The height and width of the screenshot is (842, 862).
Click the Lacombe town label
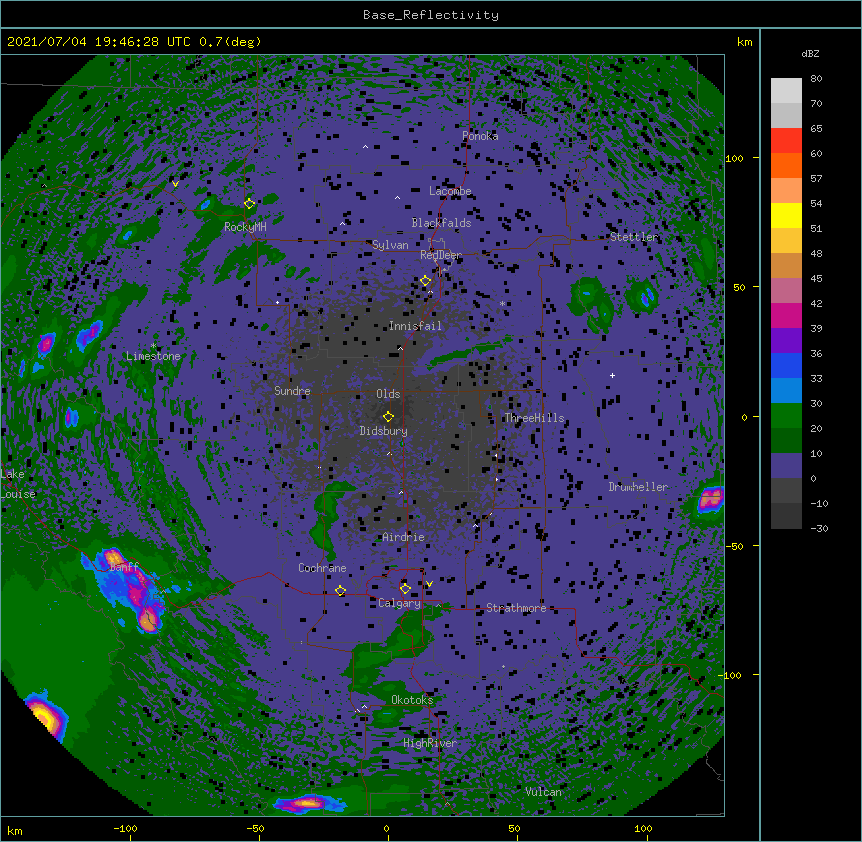point(450,191)
